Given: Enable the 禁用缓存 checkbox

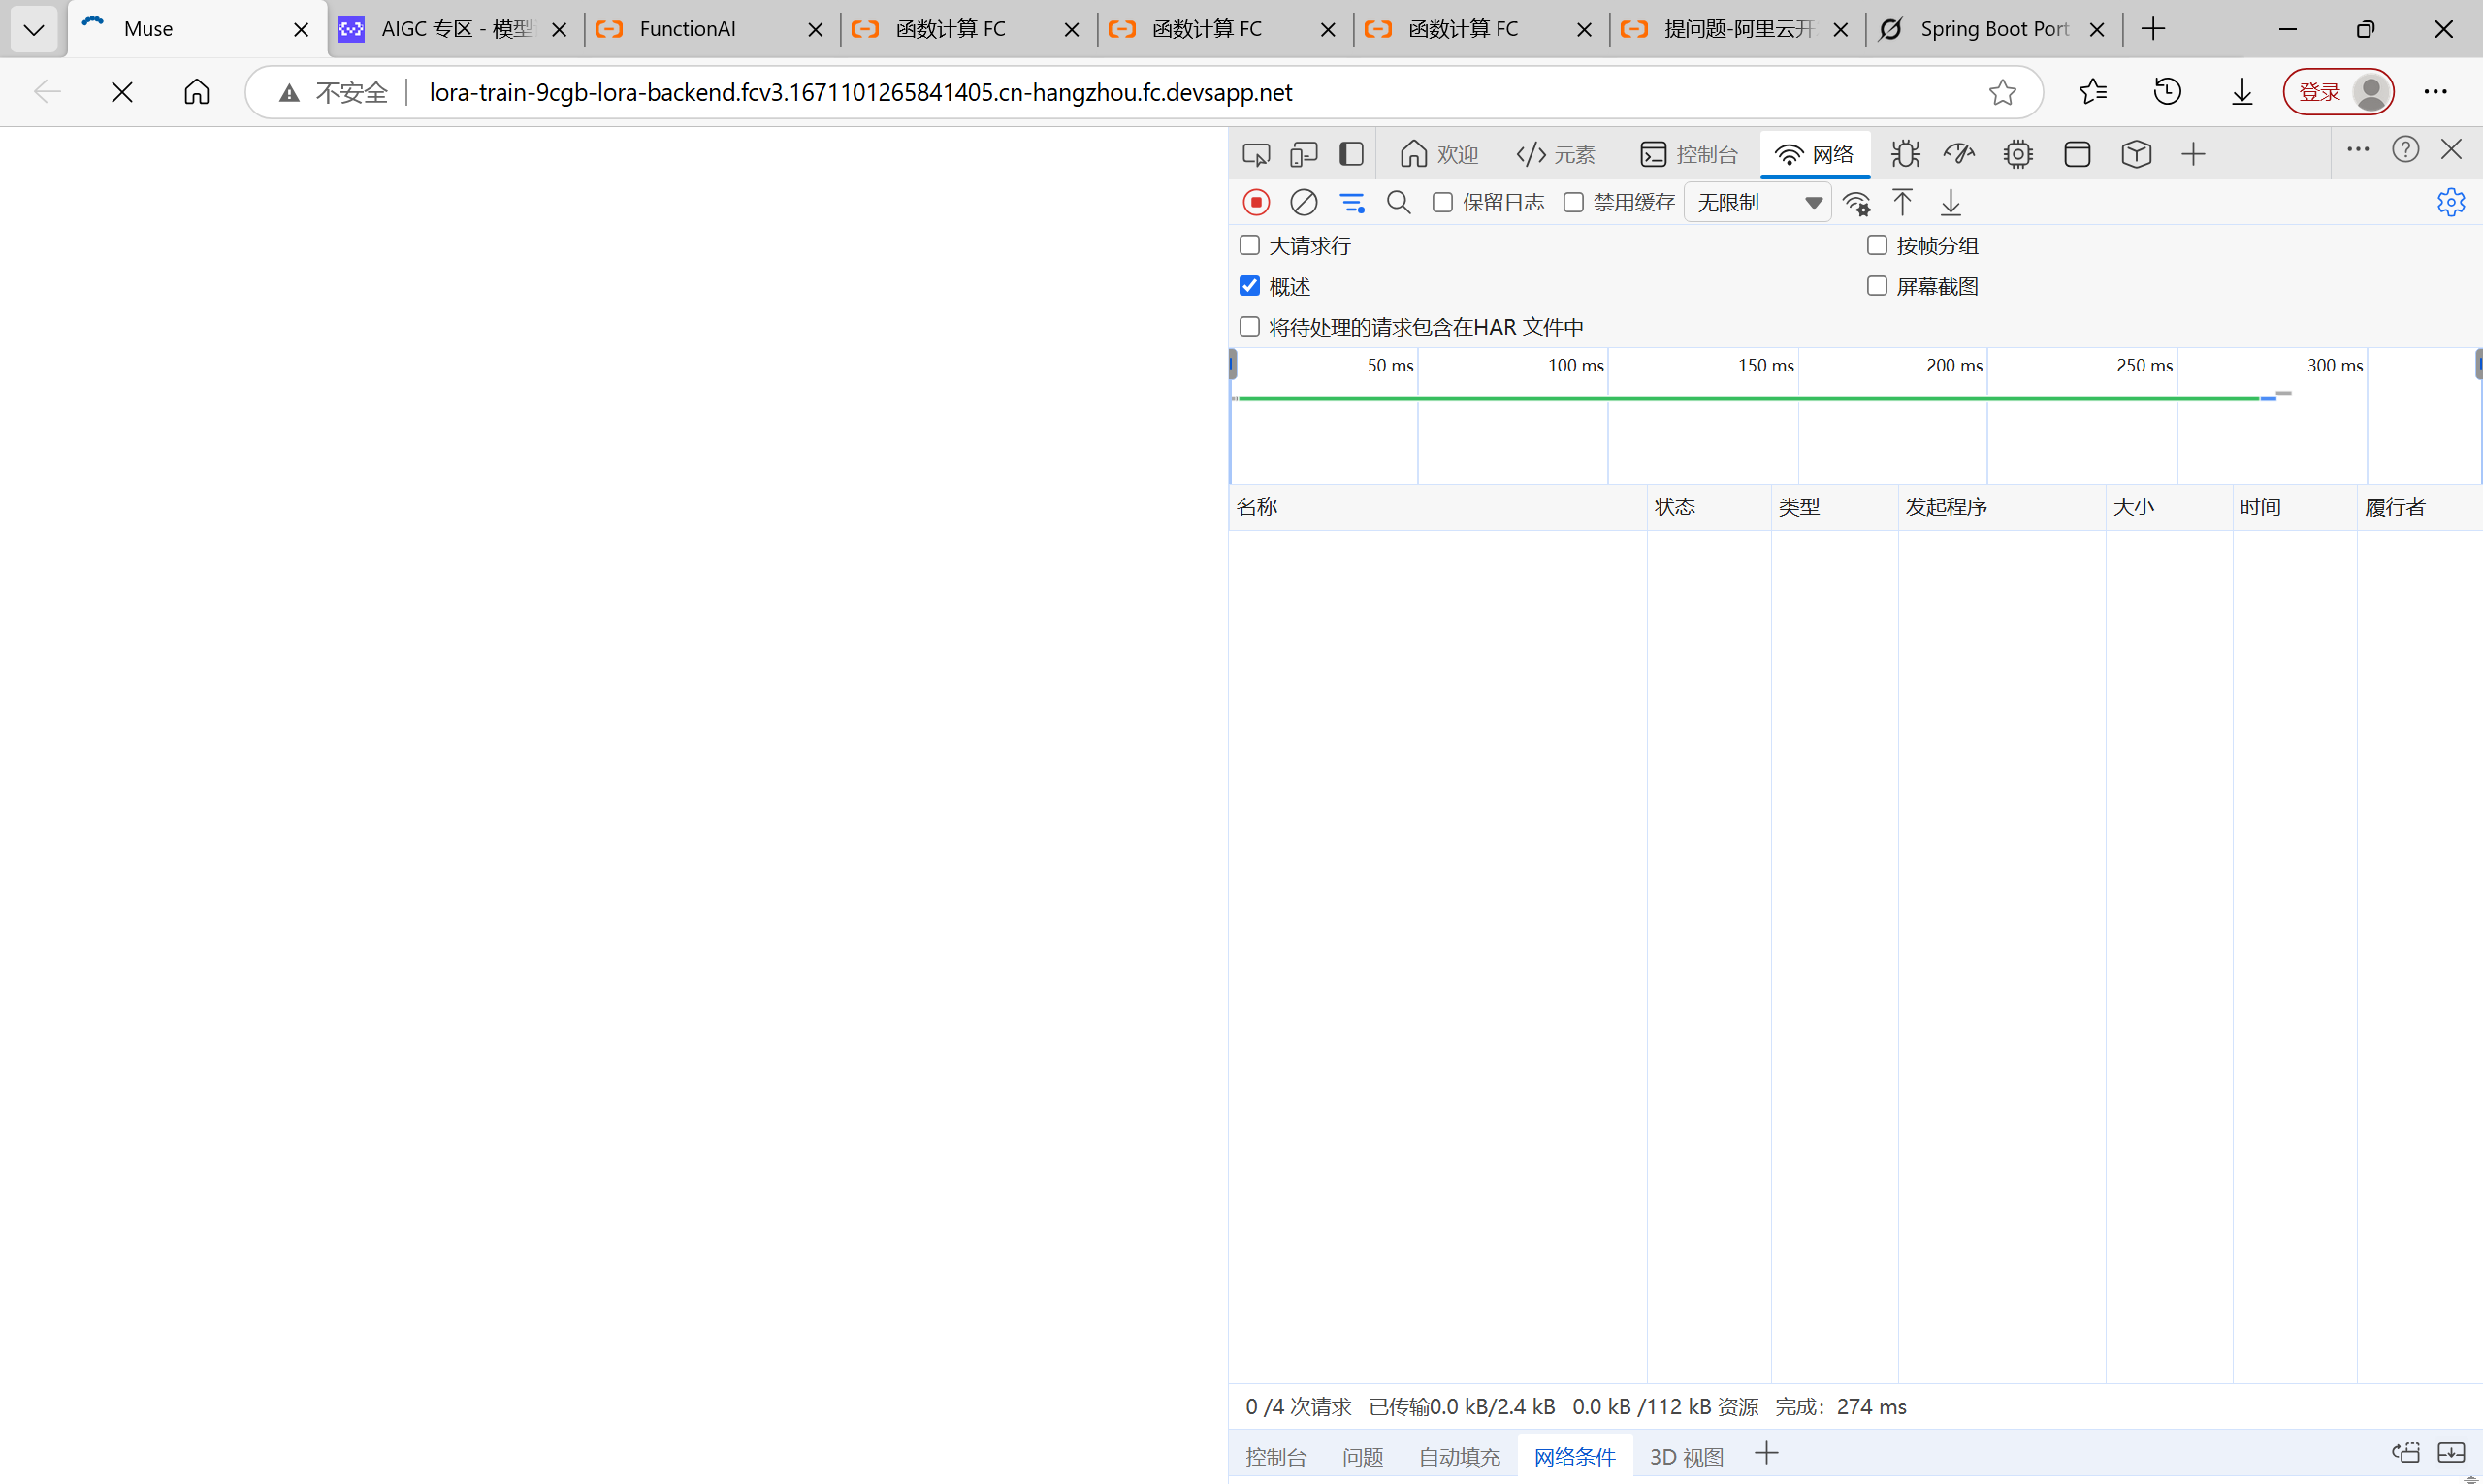Looking at the screenshot, I should pyautogui.click(x=1573, y=203).
